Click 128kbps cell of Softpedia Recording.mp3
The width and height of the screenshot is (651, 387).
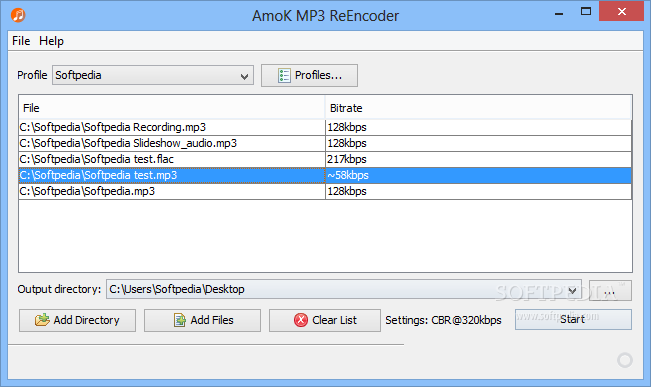[478, 127]
